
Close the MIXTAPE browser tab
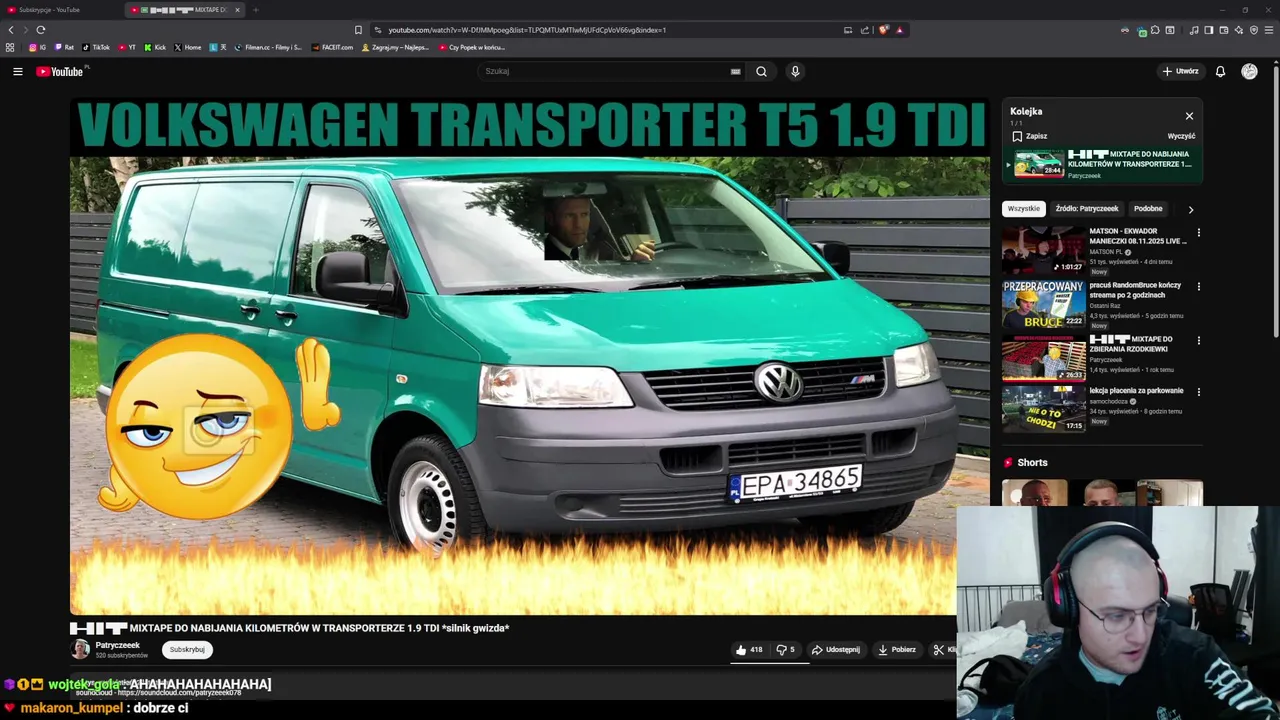(237, 10)
